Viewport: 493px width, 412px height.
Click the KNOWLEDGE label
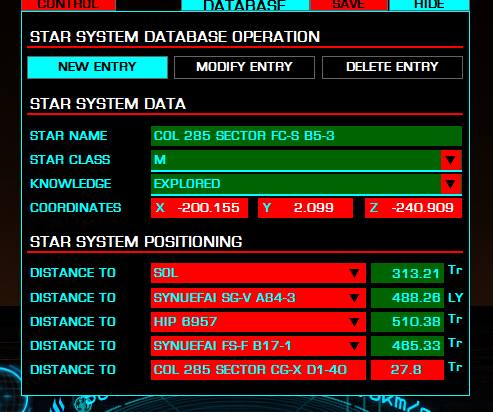[x=71, y=184]
